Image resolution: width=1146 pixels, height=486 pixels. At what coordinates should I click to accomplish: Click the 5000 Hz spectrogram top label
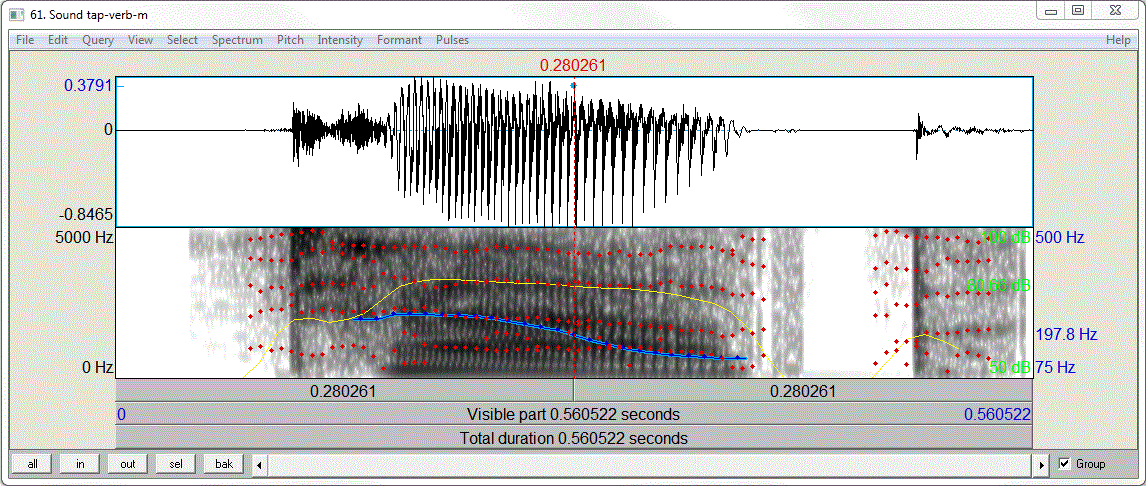point(84,238)
